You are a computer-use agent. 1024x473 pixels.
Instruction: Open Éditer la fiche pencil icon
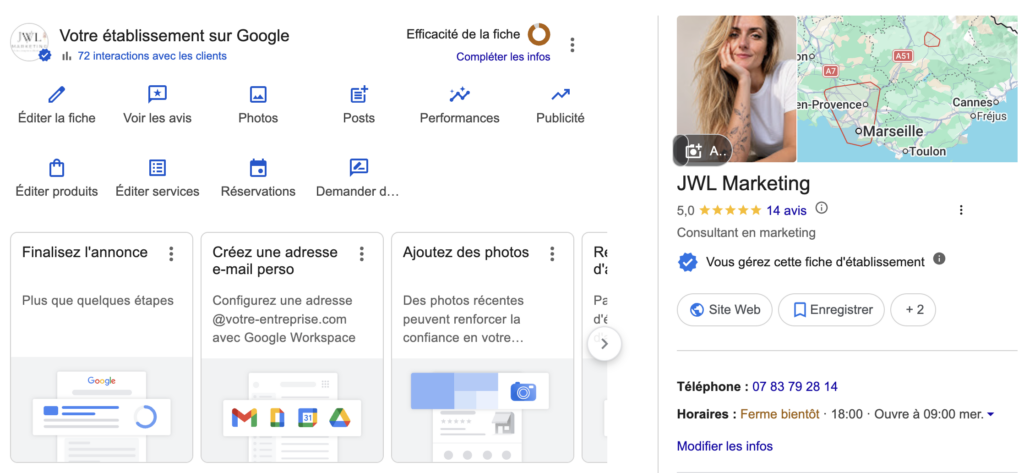point(57,95)
